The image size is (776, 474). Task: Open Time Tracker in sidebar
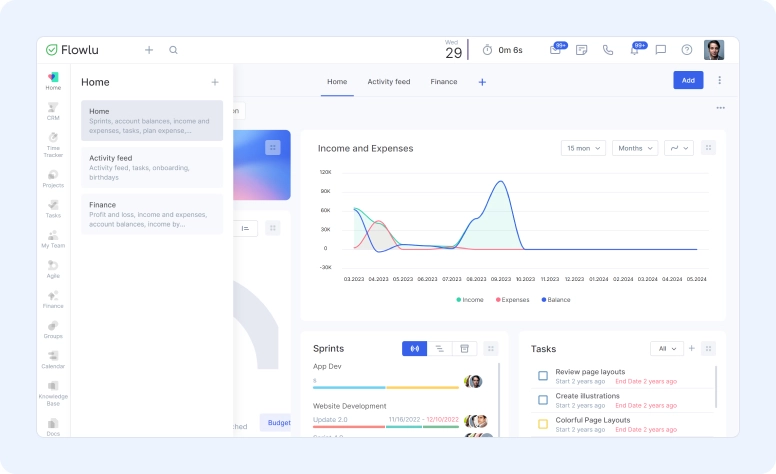pyautogui.click(x=53, y=145)
